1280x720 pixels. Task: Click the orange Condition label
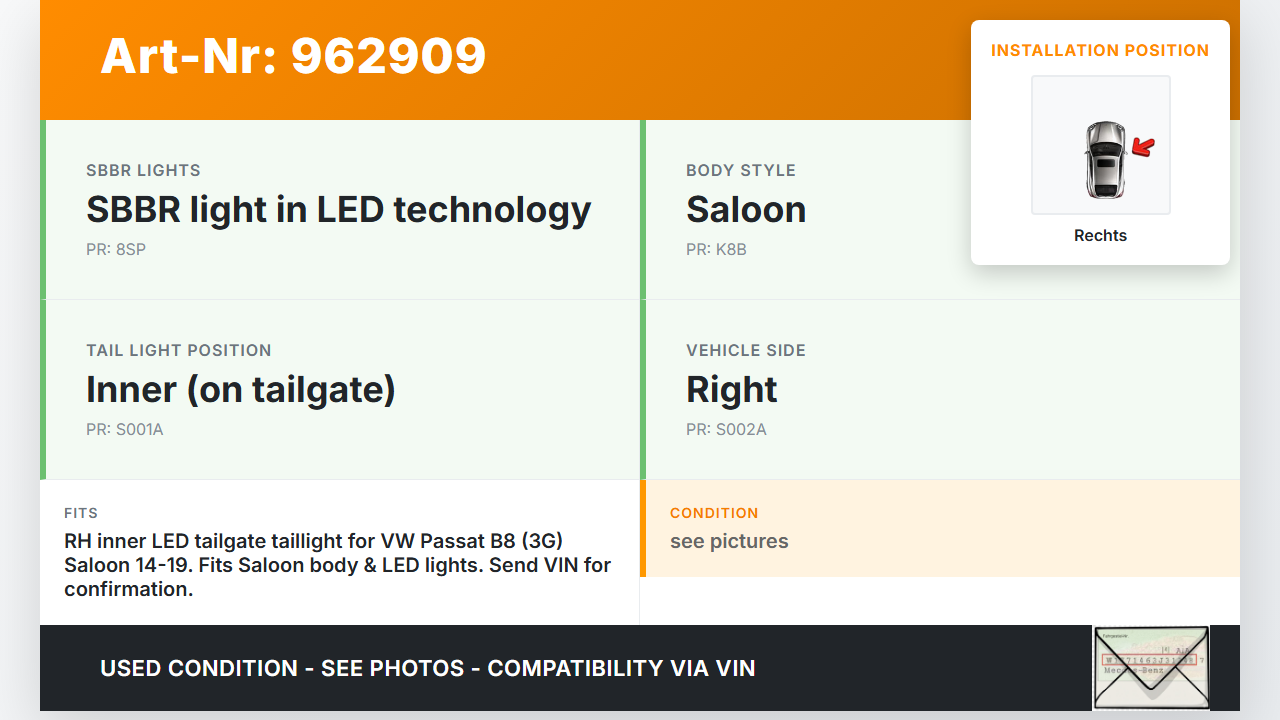714,513
